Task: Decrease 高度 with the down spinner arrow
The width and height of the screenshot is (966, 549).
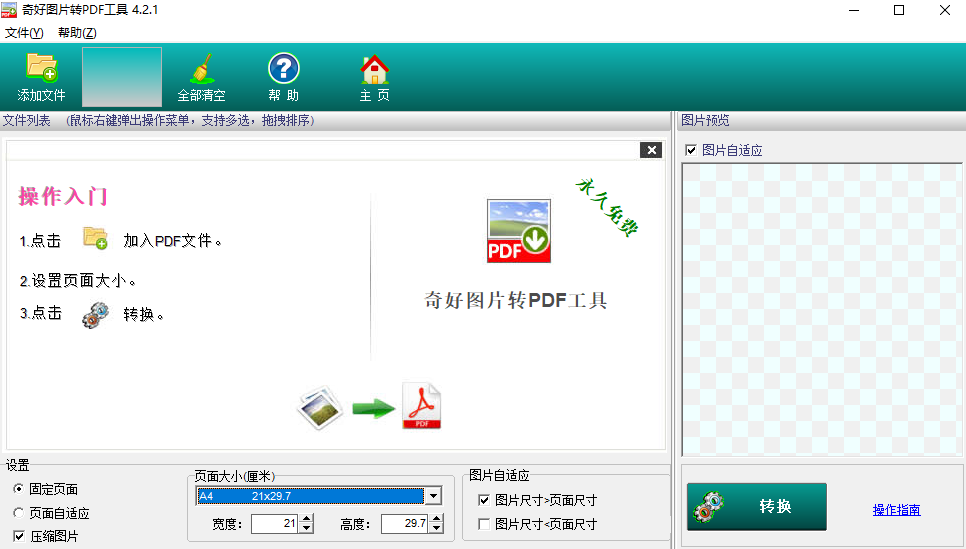Action: (x=436, y=529)
